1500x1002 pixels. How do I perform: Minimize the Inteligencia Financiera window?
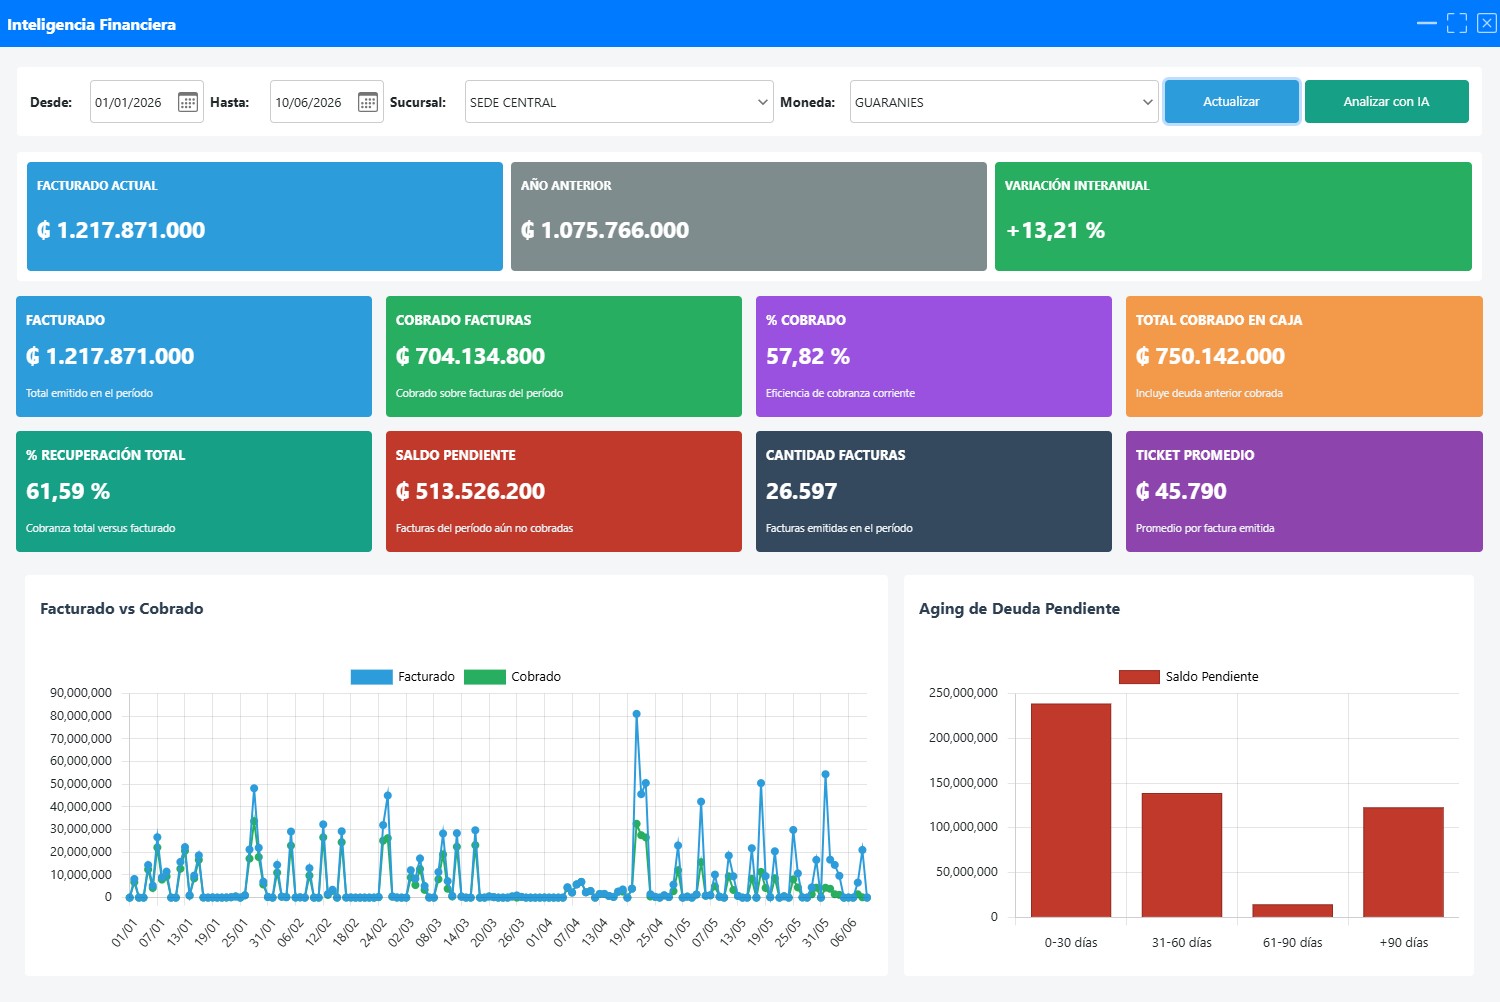1427,22
